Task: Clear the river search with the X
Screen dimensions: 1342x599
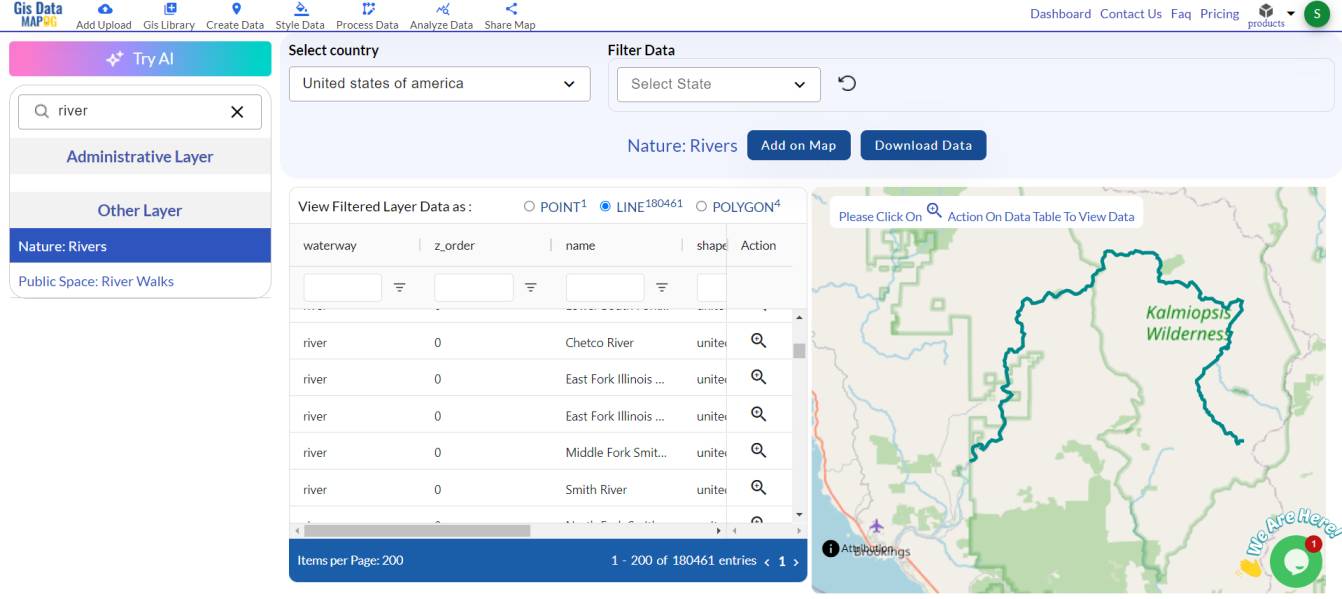Action: pyautogui.click(x=237, y=111)
